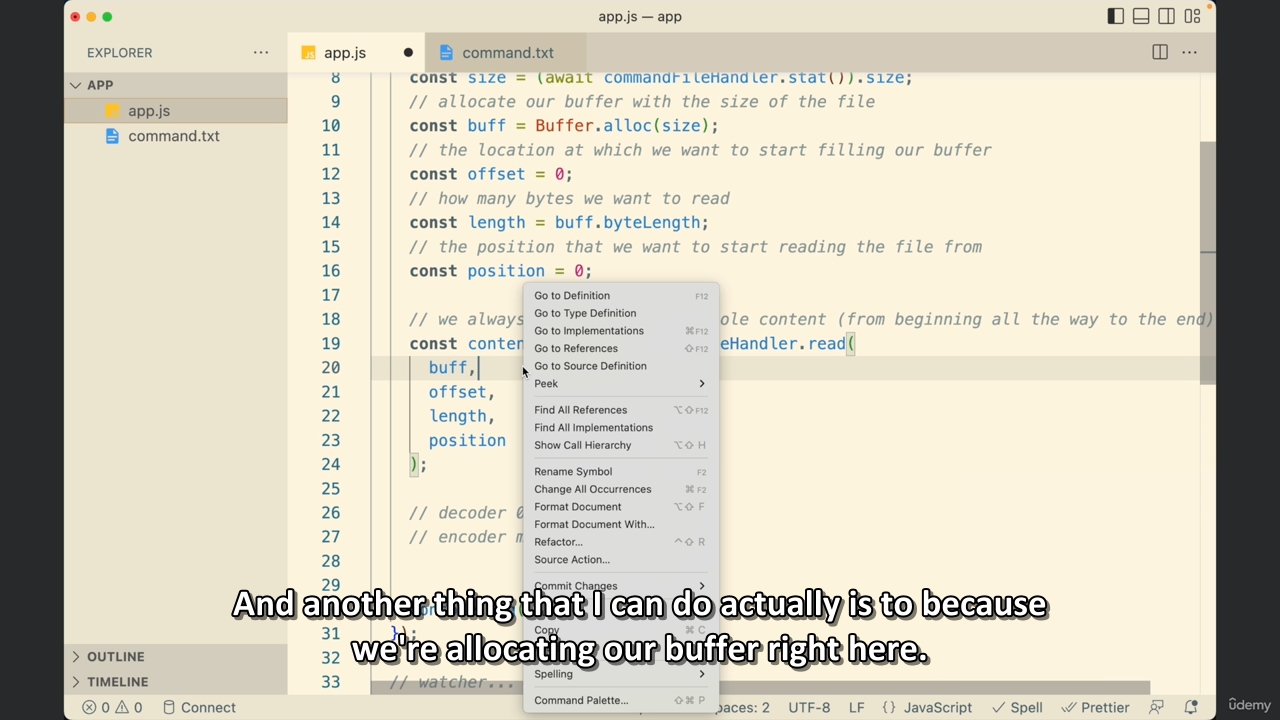The width and height of the screenshot is (1280, 720).
Task: Open Explorer's more actions ellipsis
Action: 261,52
